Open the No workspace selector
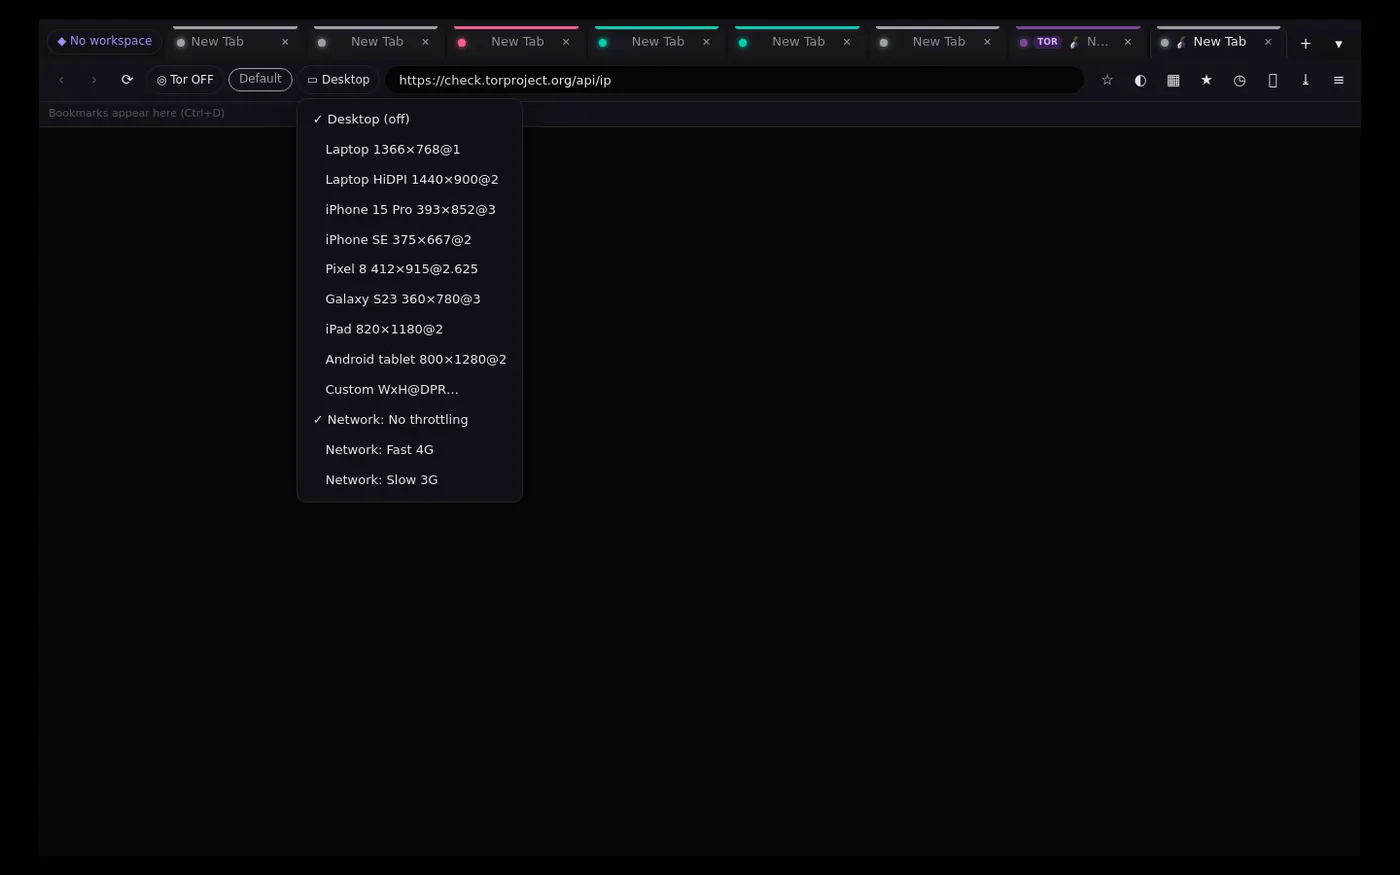This screenshot has height=875, width=1400. click(104, 41)
